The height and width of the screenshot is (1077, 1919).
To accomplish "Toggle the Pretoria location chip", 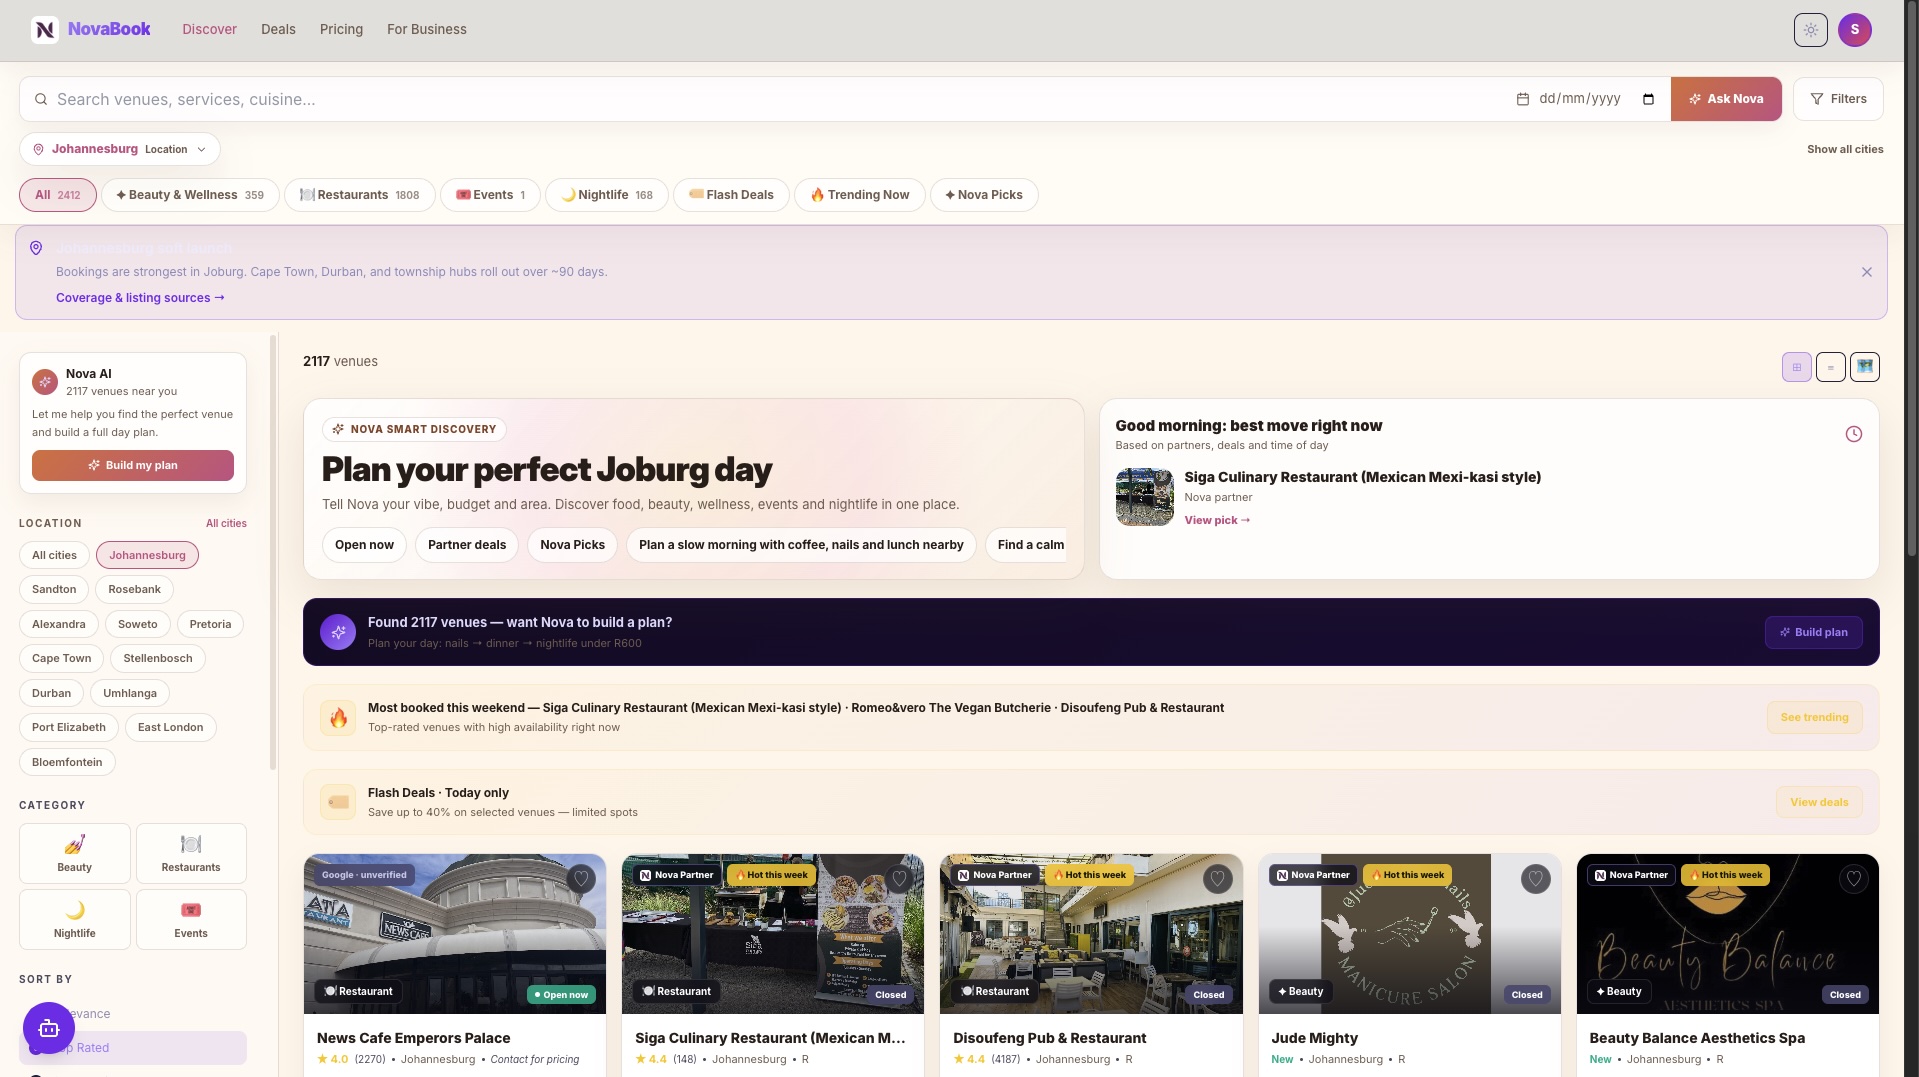I will coord(210,624).
